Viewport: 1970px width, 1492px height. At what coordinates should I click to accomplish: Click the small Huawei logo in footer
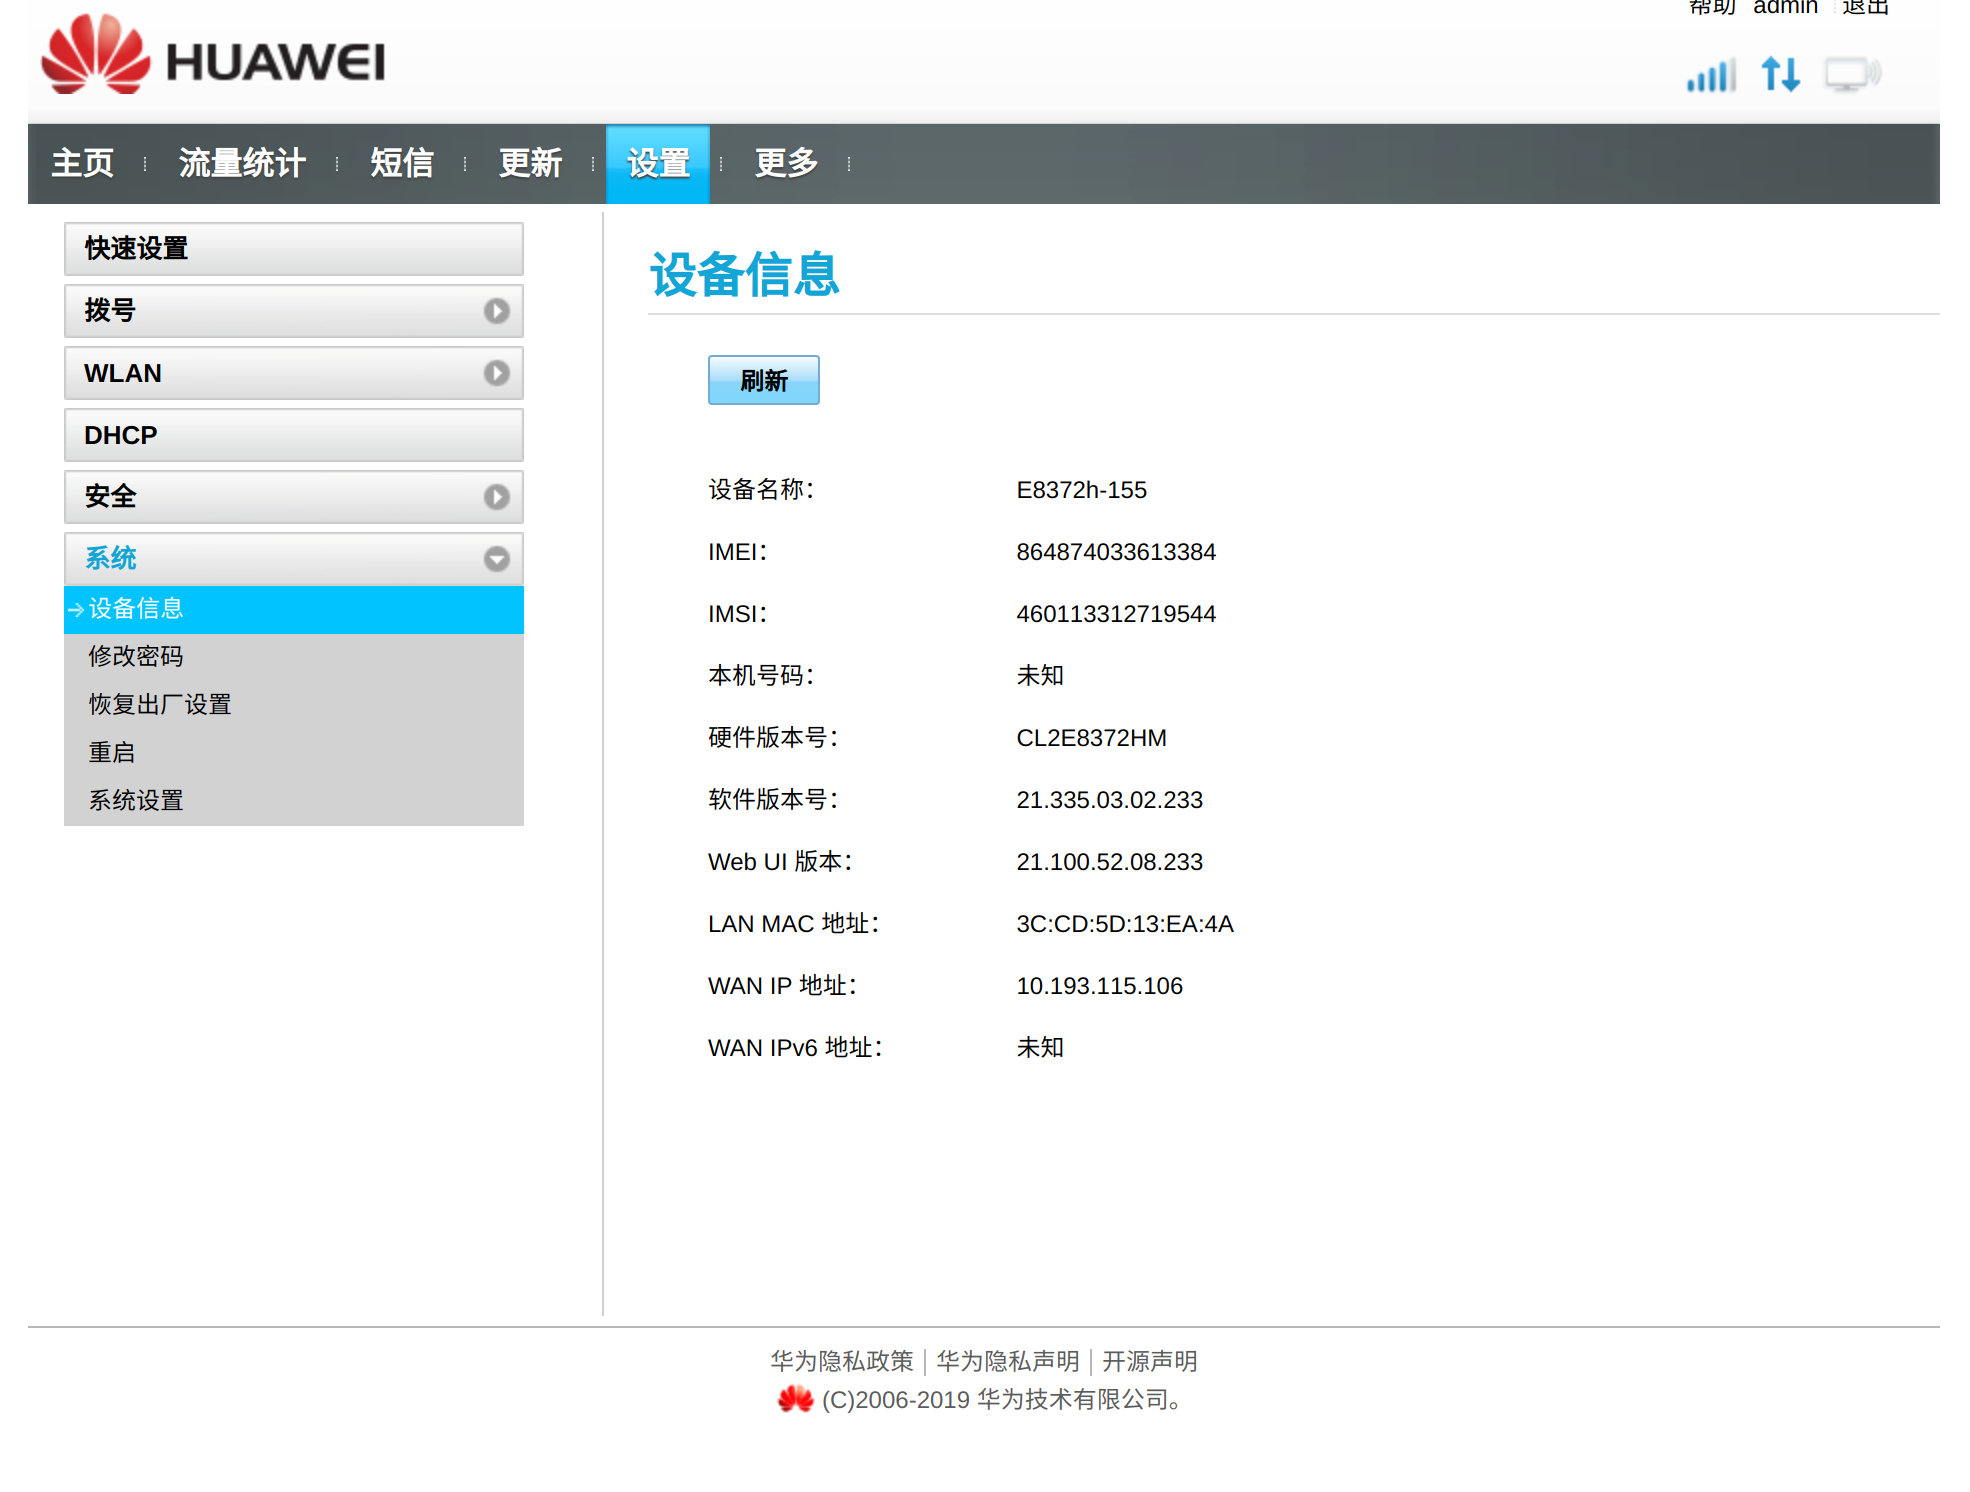[x=795, y=1399]
